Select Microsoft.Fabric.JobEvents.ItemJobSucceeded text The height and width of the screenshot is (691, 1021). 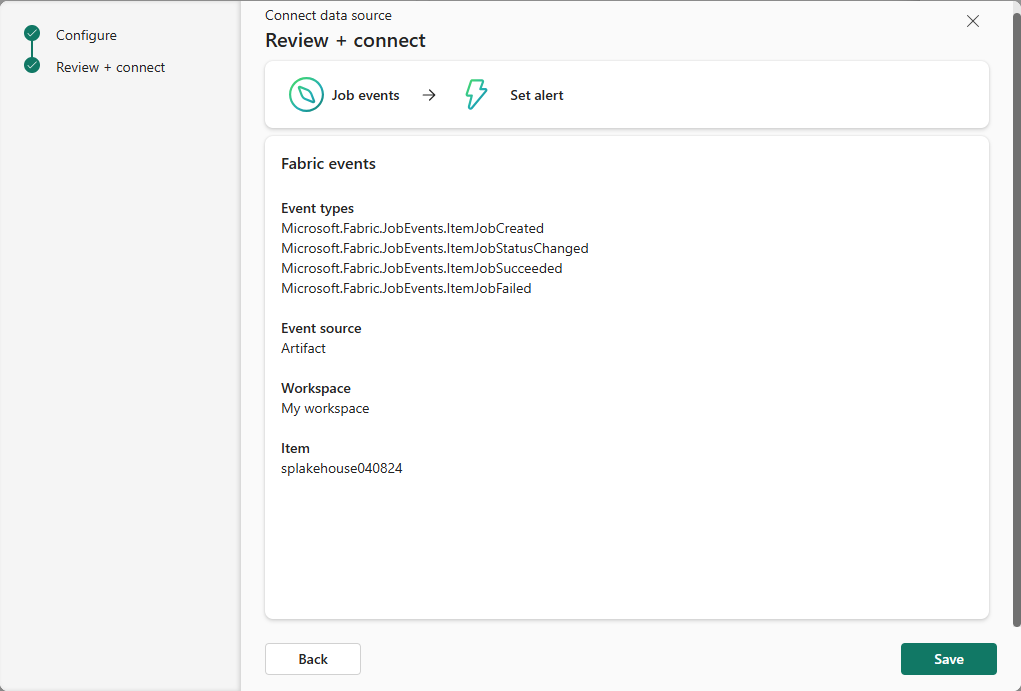422,268
